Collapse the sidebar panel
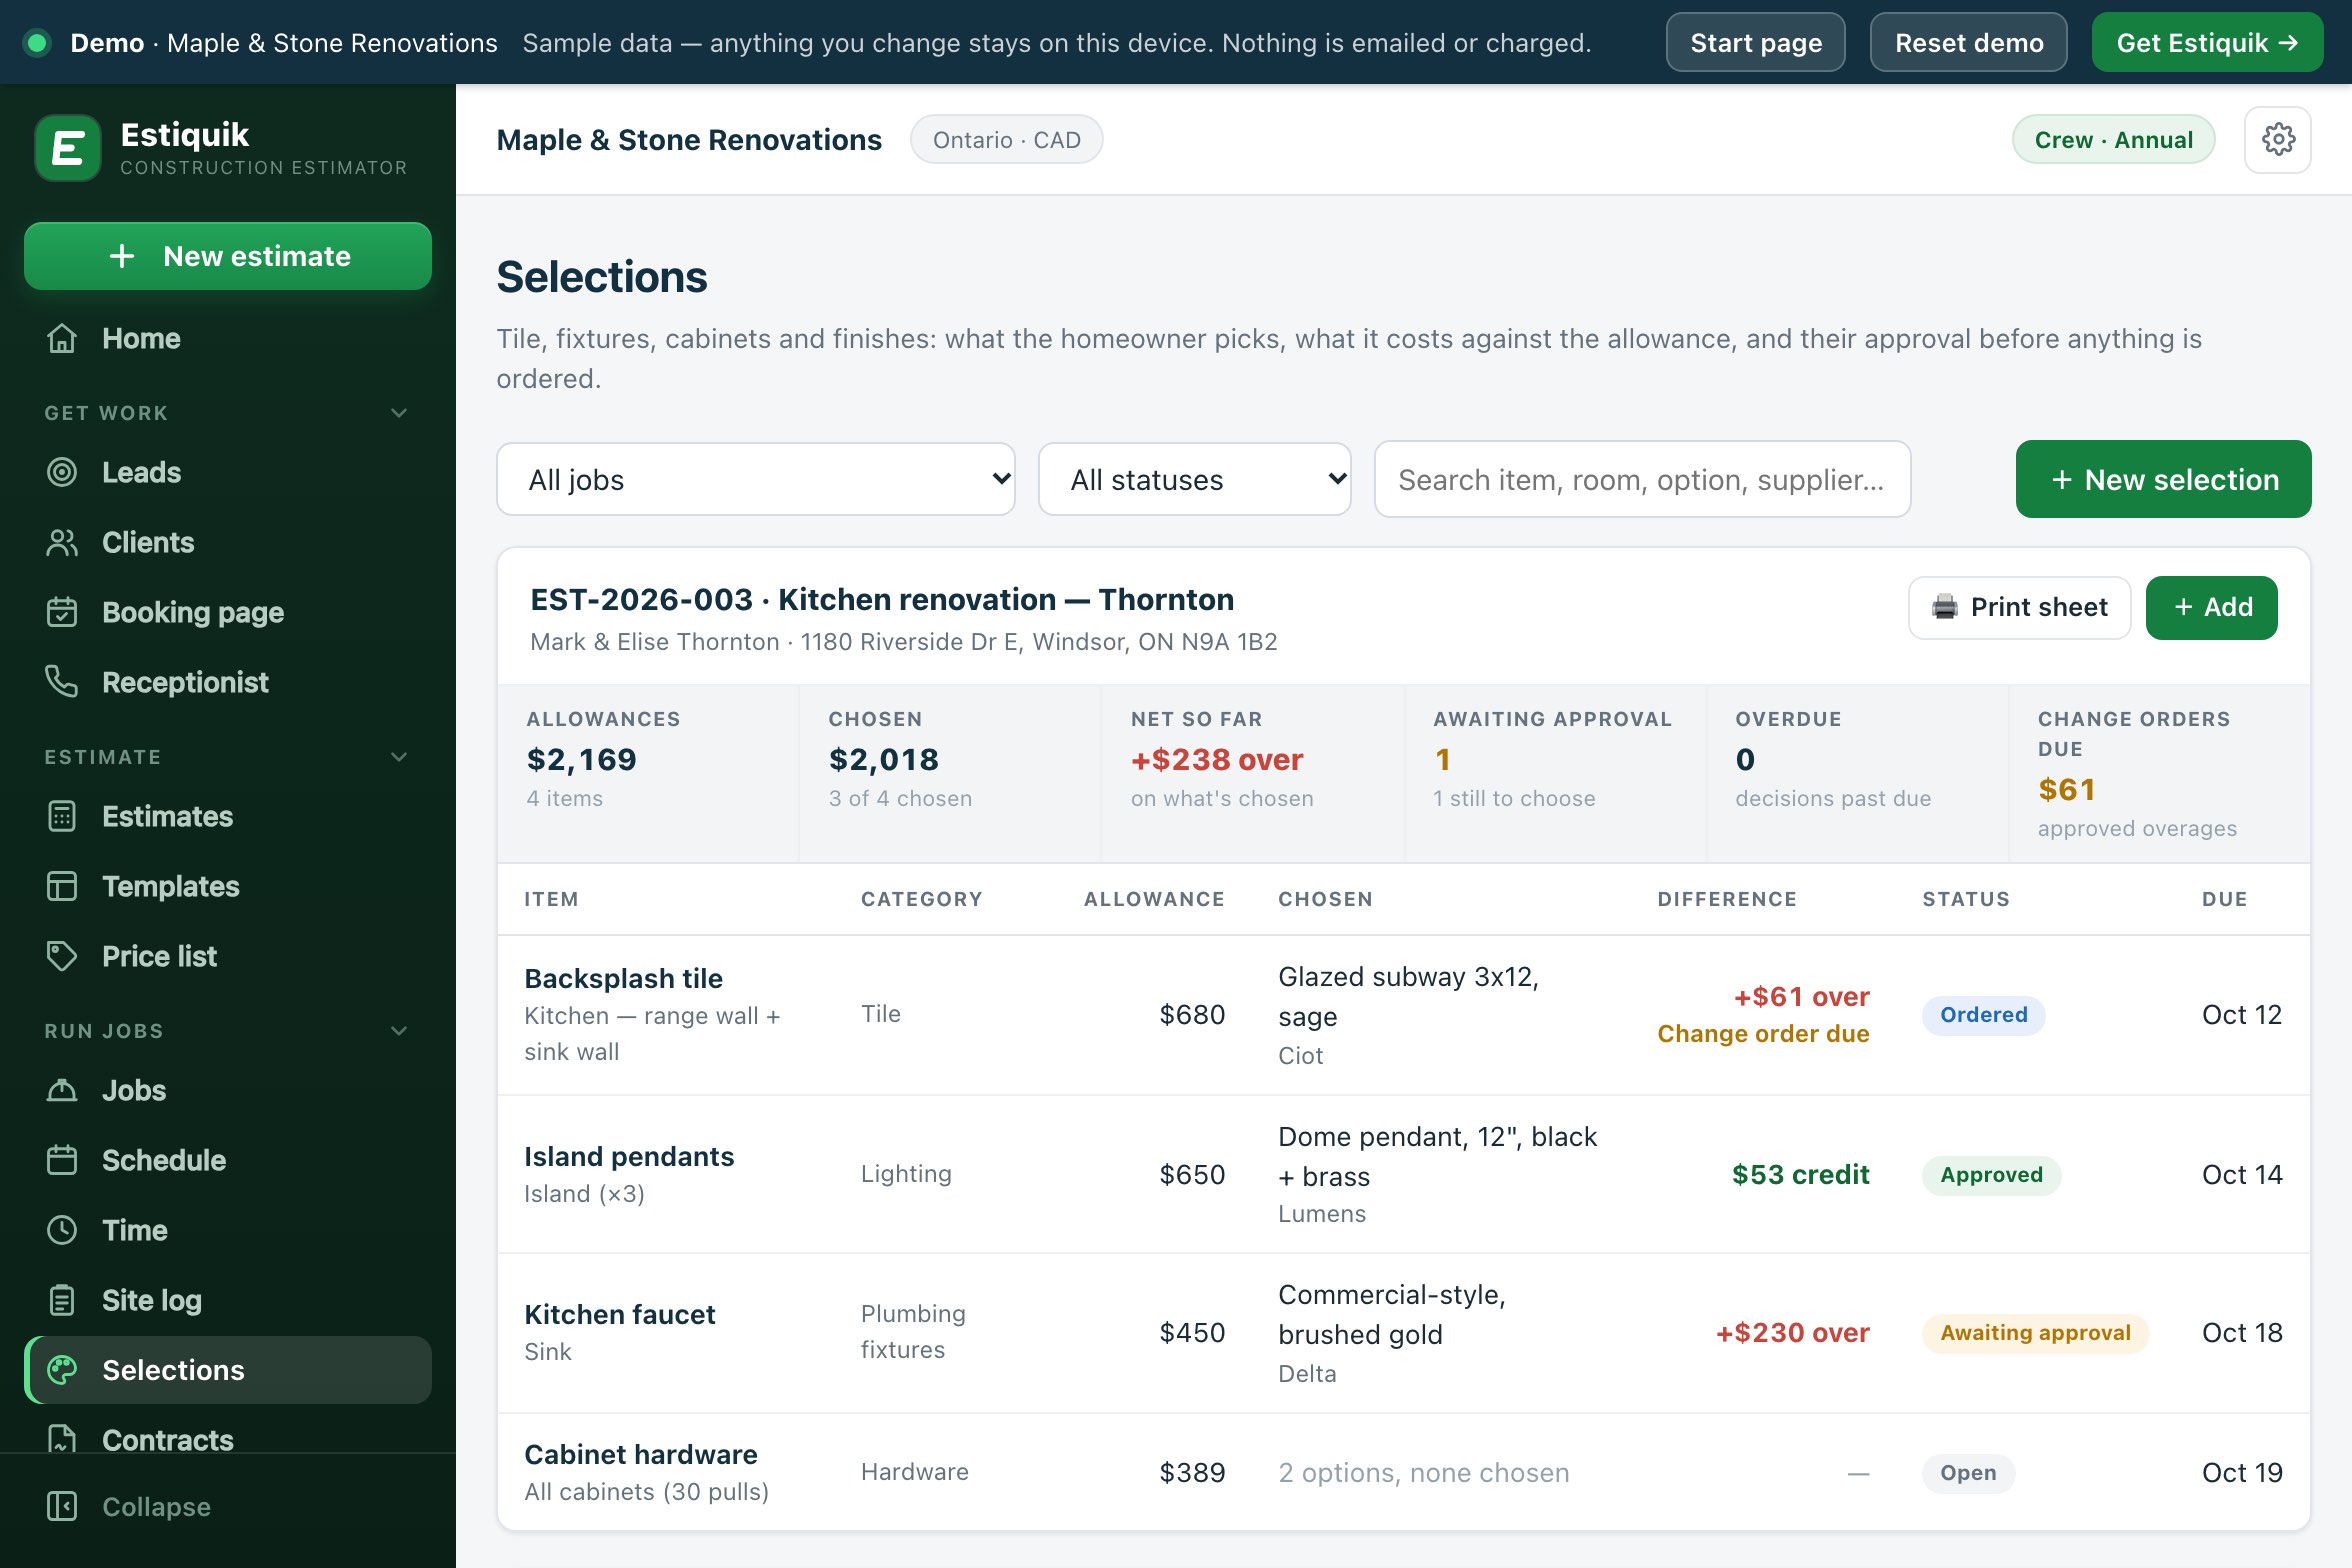The width and height of the screenshot is (2352, 1568). click(128, 1507)
